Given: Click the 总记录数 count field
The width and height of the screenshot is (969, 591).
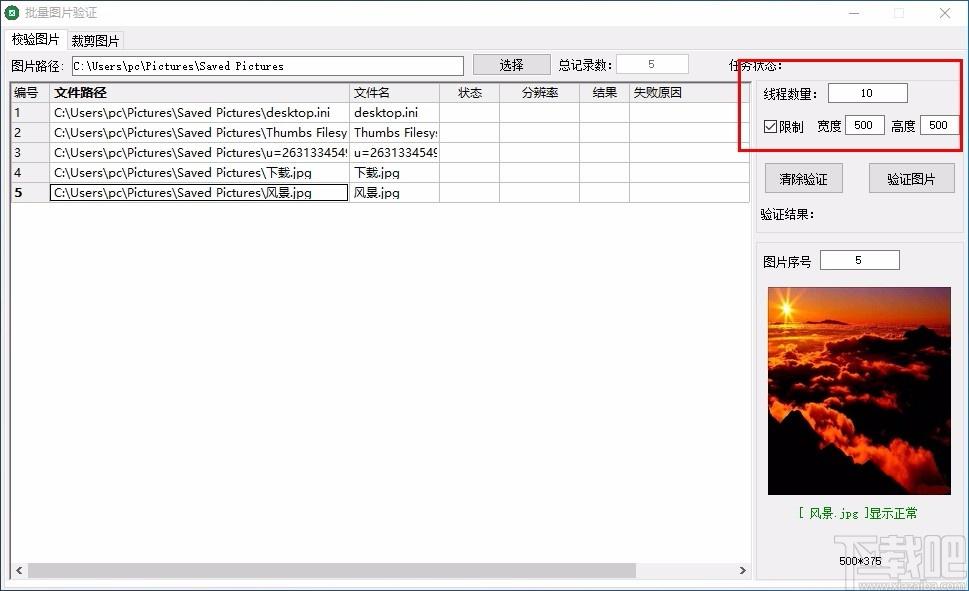Looking at the screenshot, I should click(652, 64).
